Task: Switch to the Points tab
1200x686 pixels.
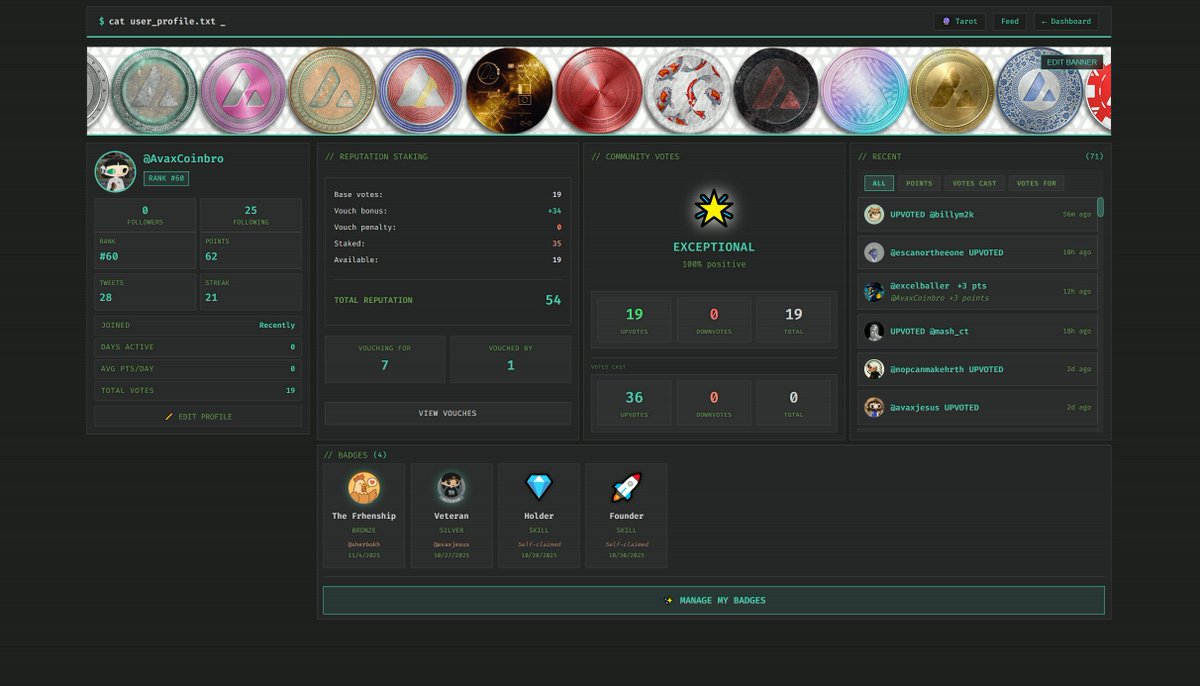Action: (919, 183)
